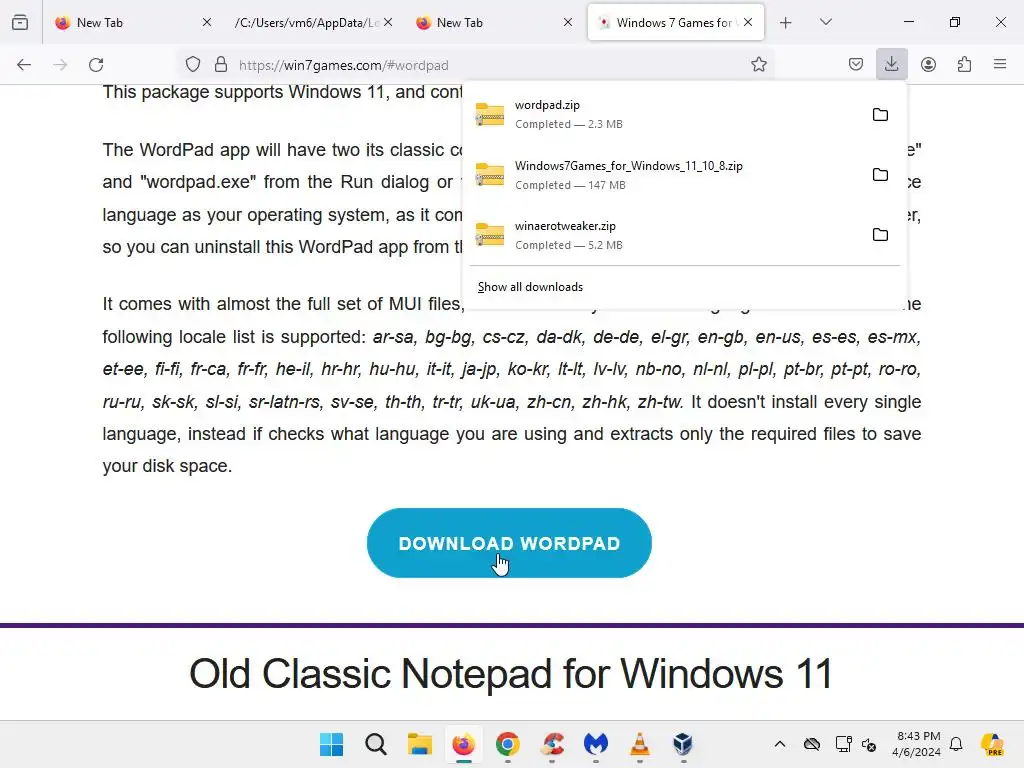Open the cloud sync tray icon
Viewport: 1024px width, 768px height.
pos(812,744)
